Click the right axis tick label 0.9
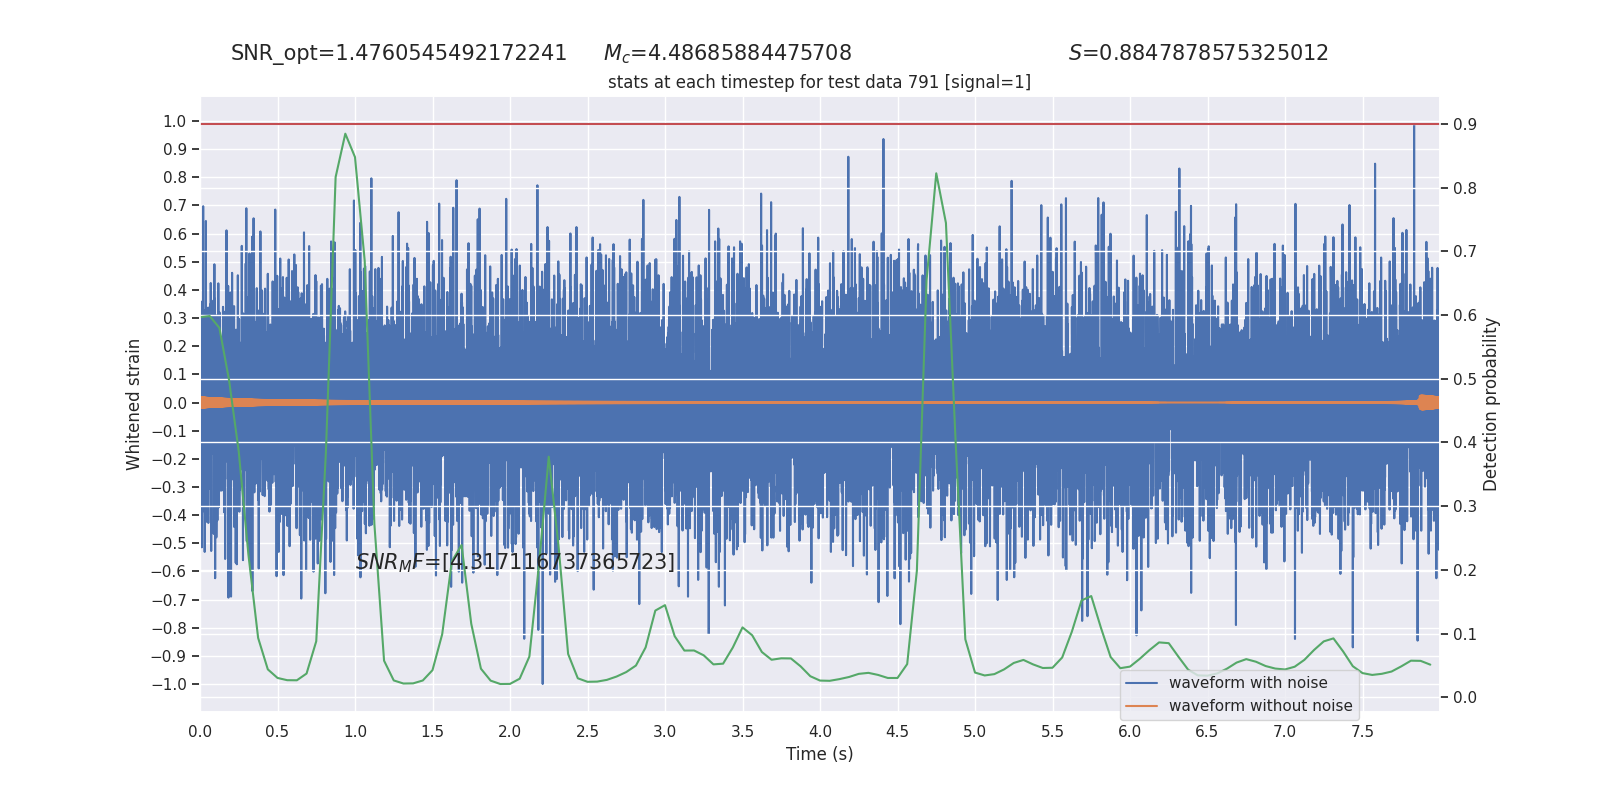 point(1465,124)
